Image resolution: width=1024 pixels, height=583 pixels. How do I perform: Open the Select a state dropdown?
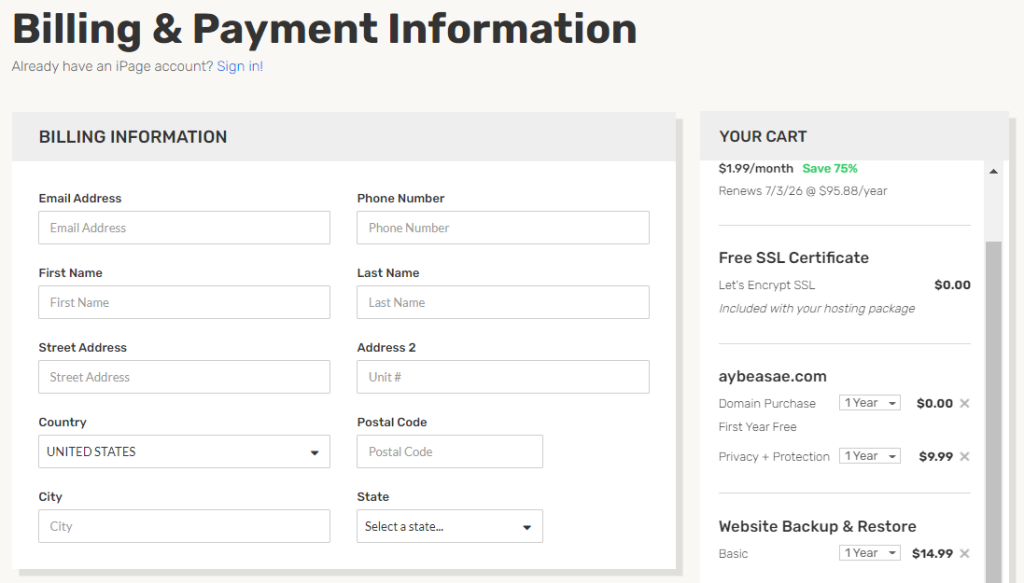449,526
